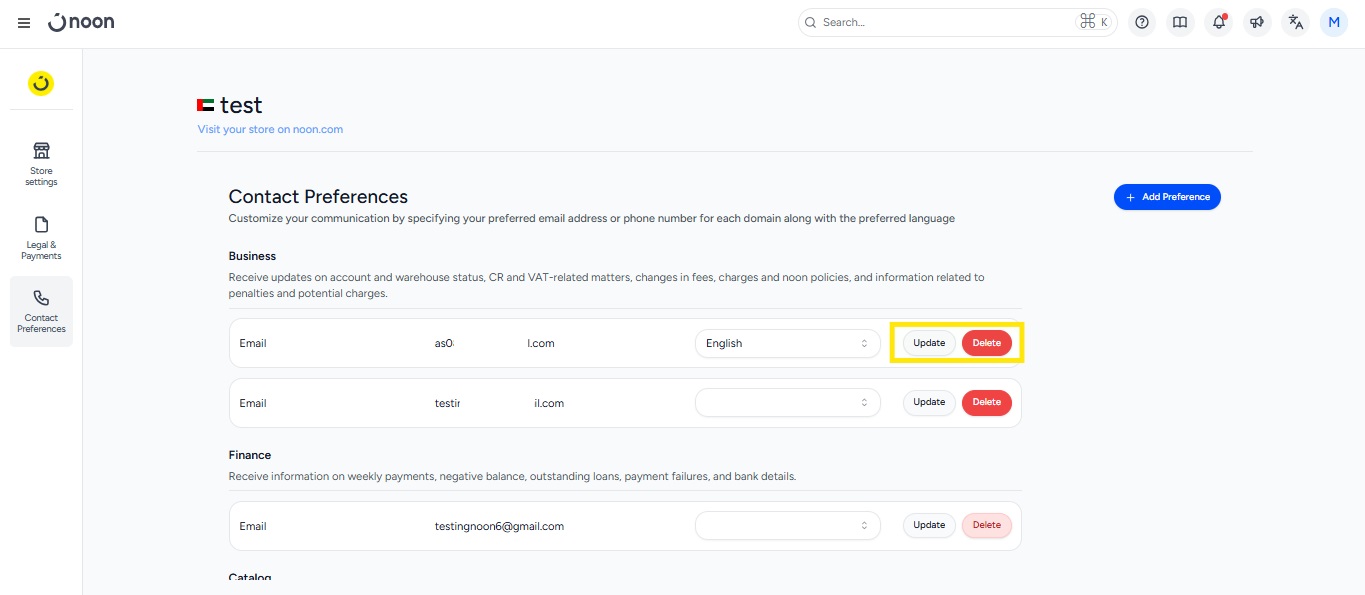1365x595 pixels.
Task: Go to Store settings in sidebar
Action: 41,163
